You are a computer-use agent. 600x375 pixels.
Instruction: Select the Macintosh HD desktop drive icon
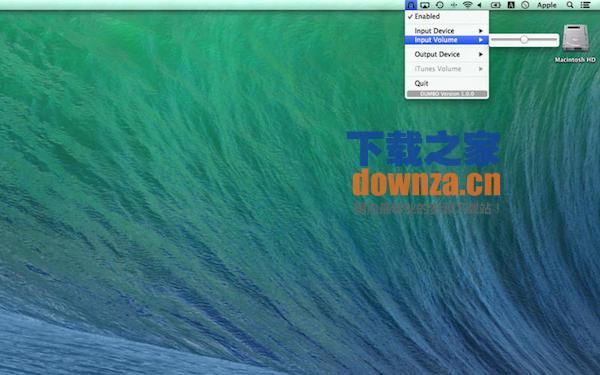(x=575, y=38)
